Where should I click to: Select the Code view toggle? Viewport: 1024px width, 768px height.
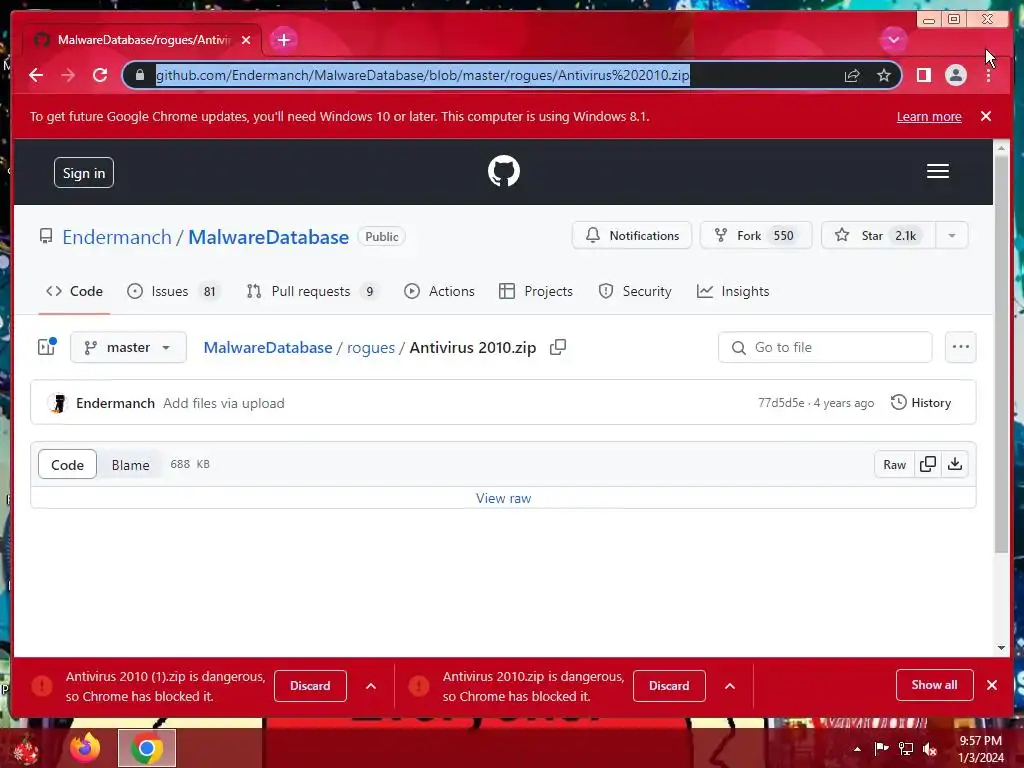coord(67,464)
